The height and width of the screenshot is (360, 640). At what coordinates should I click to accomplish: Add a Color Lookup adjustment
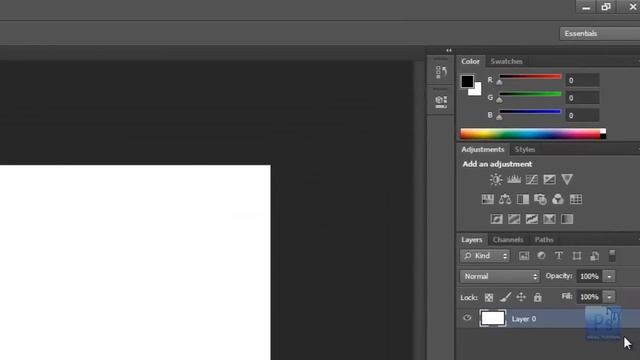576,199
